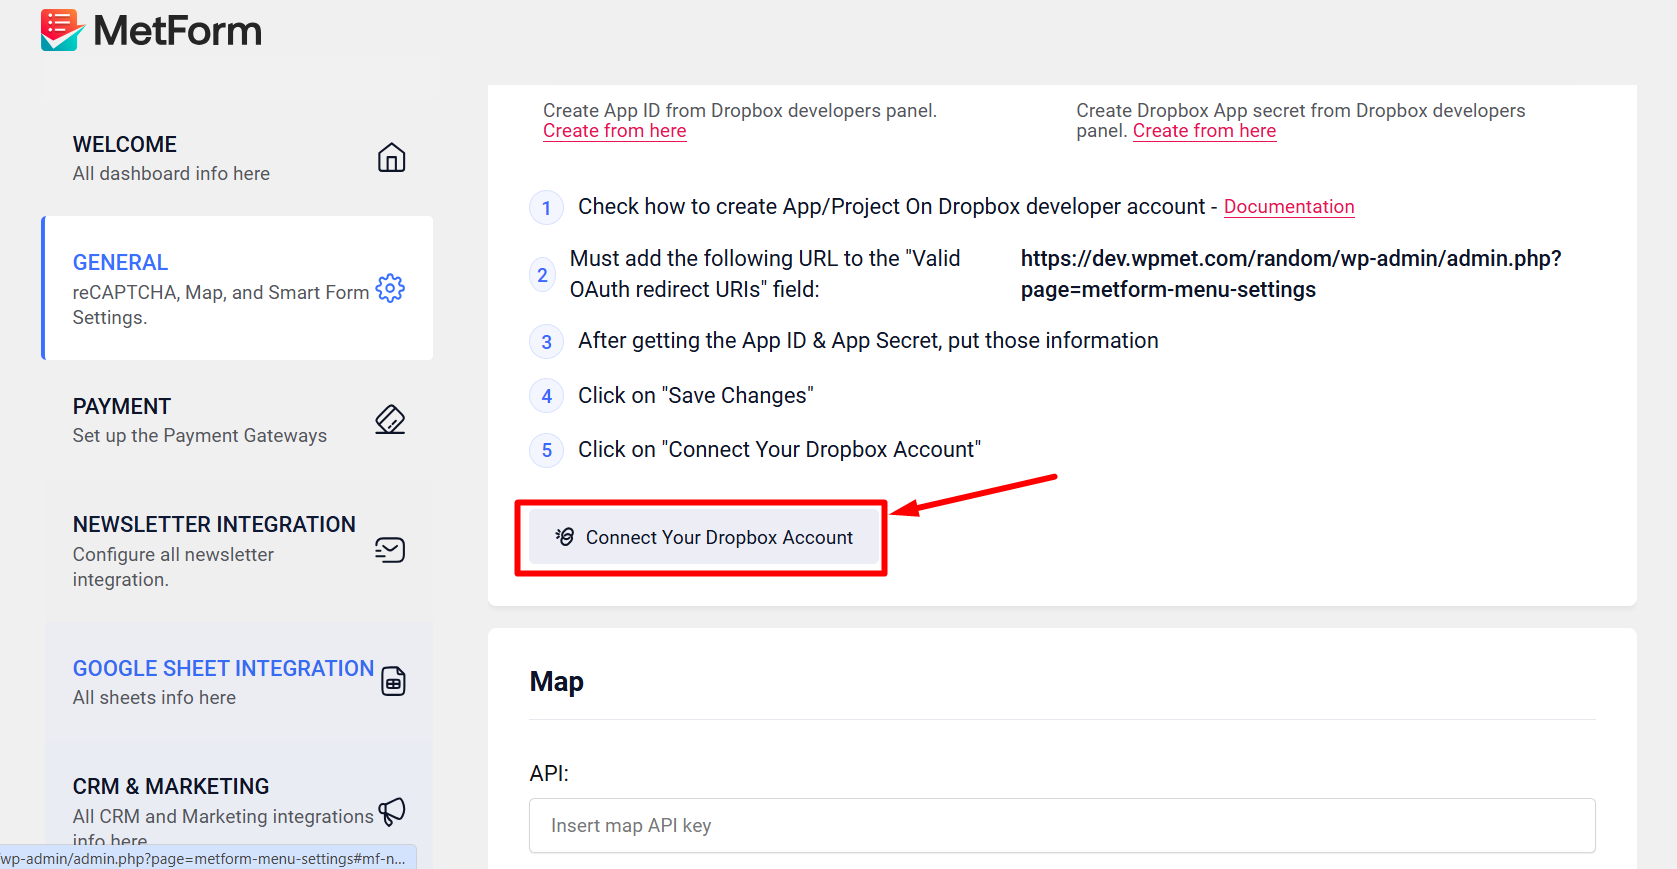Image resolution: width=1677 pixels, height=869 pixels.
Task: Click the Payment gateway icon
Action: click(x=390, y=419)
